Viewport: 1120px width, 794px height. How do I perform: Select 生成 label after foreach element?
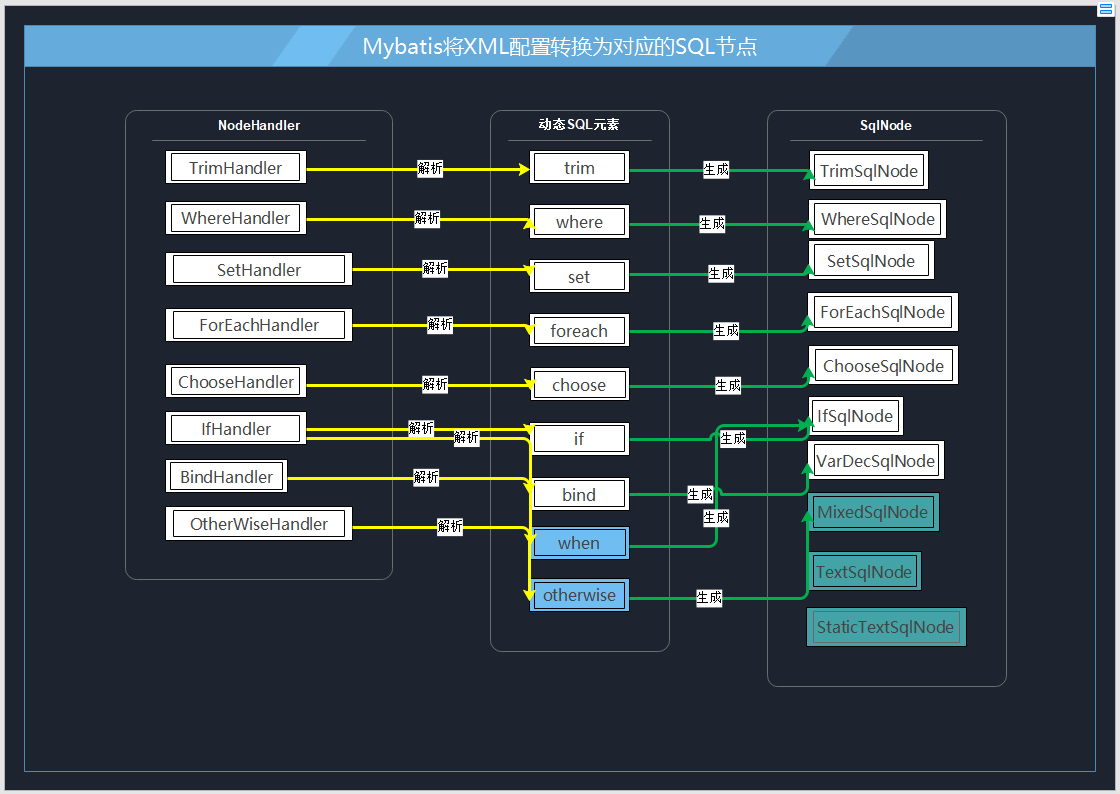726,330
